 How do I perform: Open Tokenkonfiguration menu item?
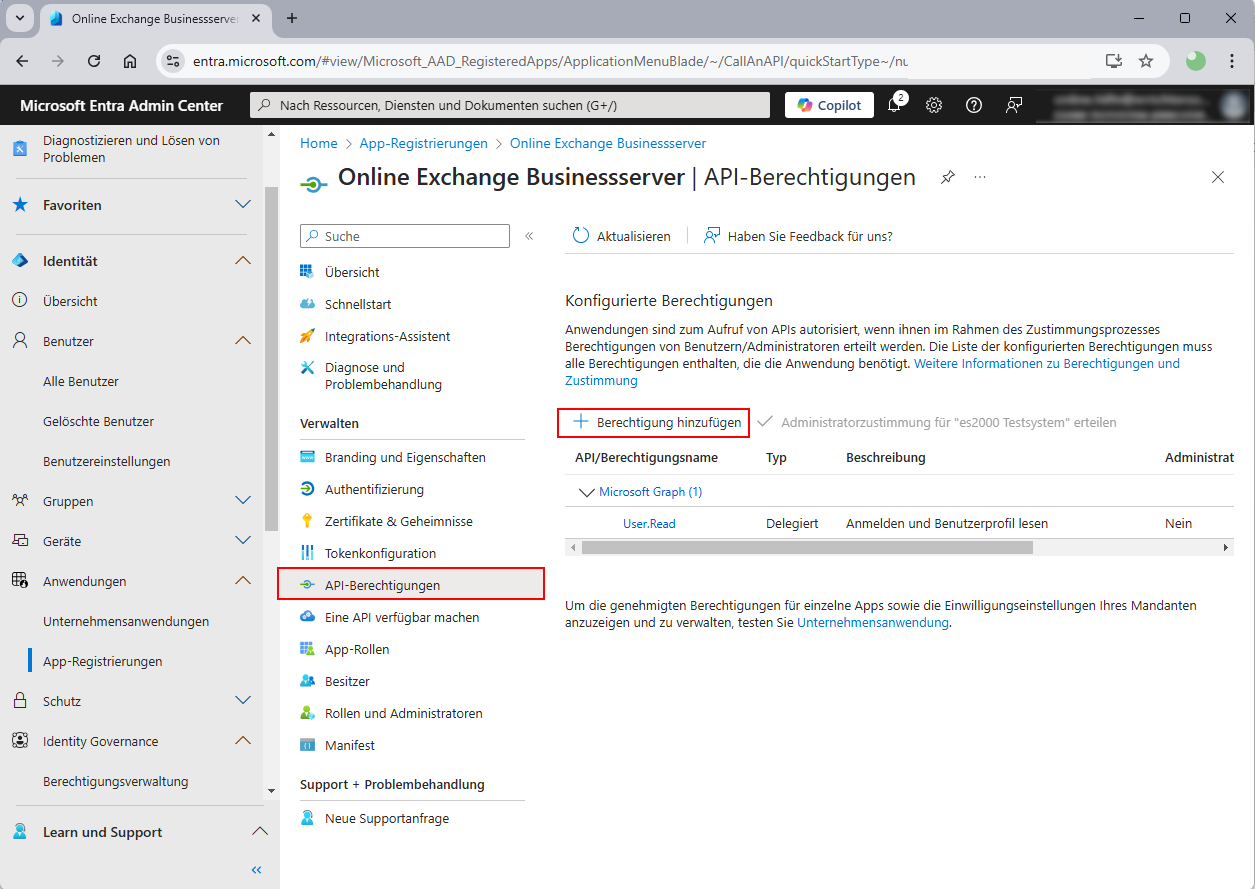(380, 553)
